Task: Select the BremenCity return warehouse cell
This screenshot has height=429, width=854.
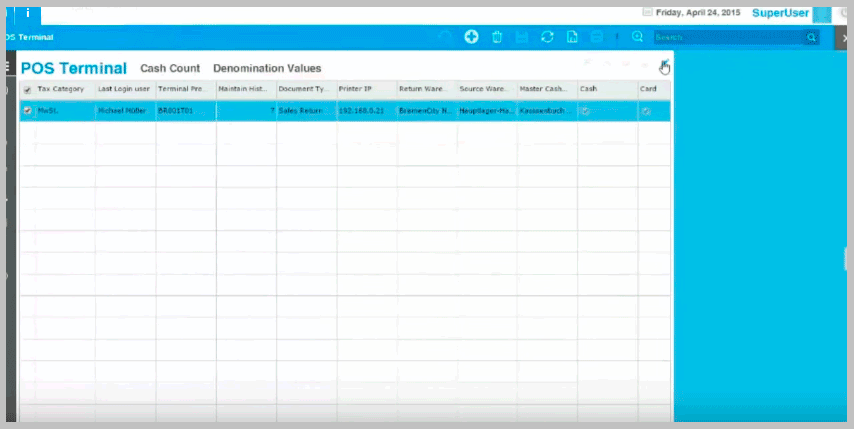Action: click(x=427, y=111)
